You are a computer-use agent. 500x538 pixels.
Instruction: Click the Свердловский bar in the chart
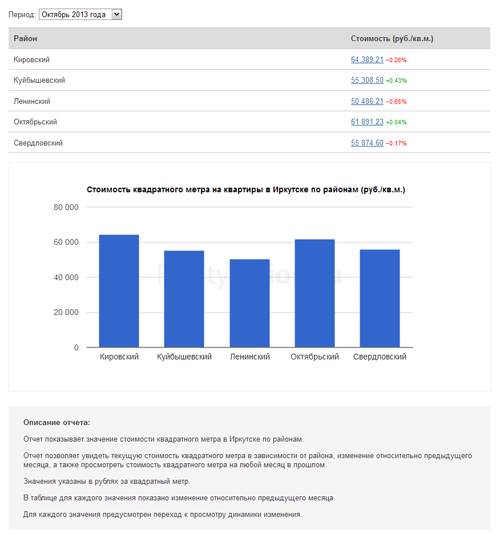coord(380,299)
